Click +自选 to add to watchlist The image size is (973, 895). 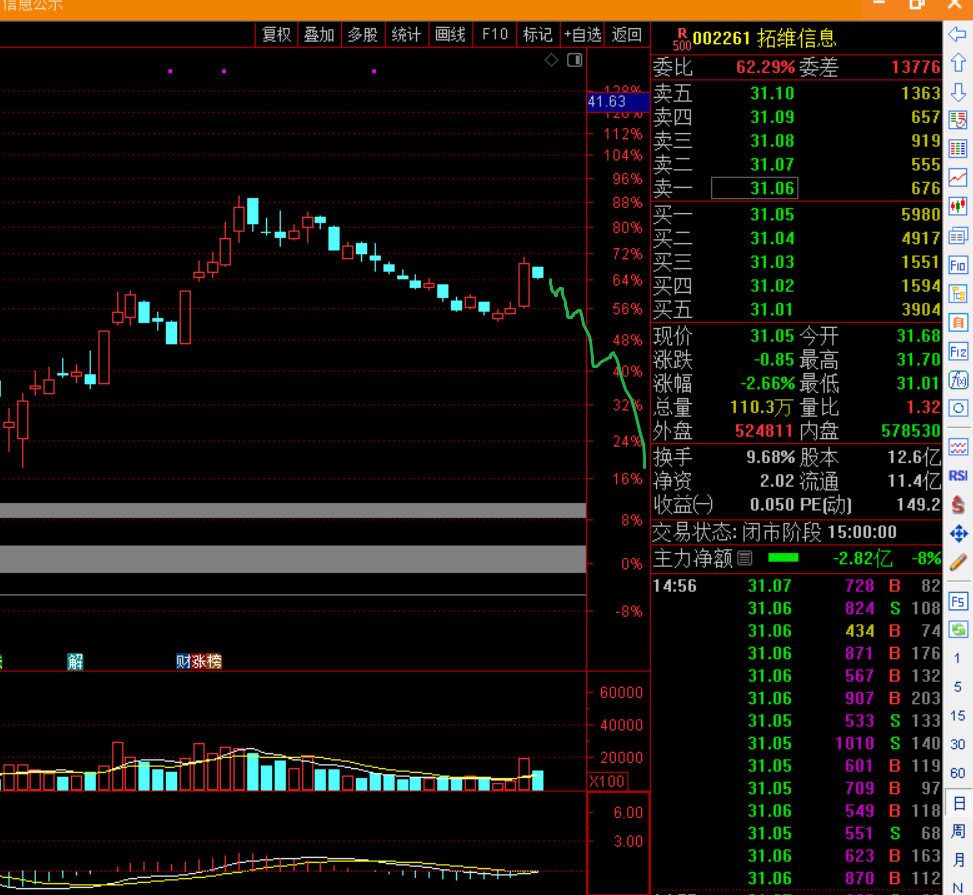tap(582, 34)
